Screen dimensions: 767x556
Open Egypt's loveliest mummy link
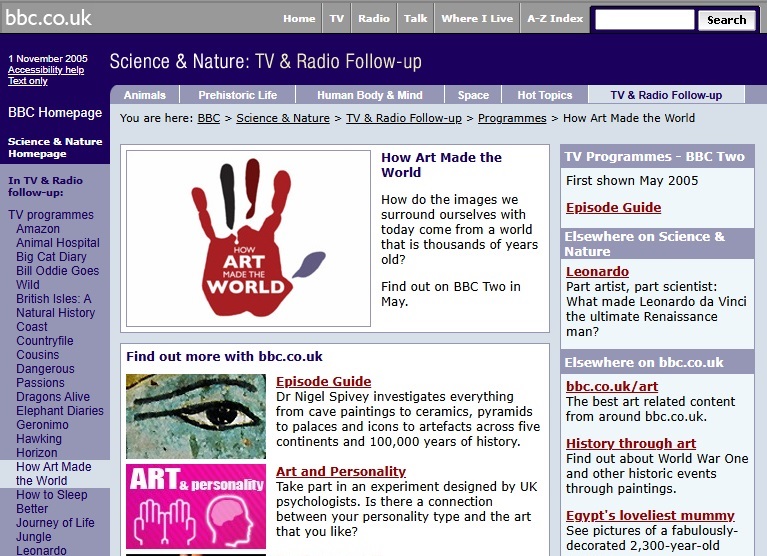coord(650,515)
